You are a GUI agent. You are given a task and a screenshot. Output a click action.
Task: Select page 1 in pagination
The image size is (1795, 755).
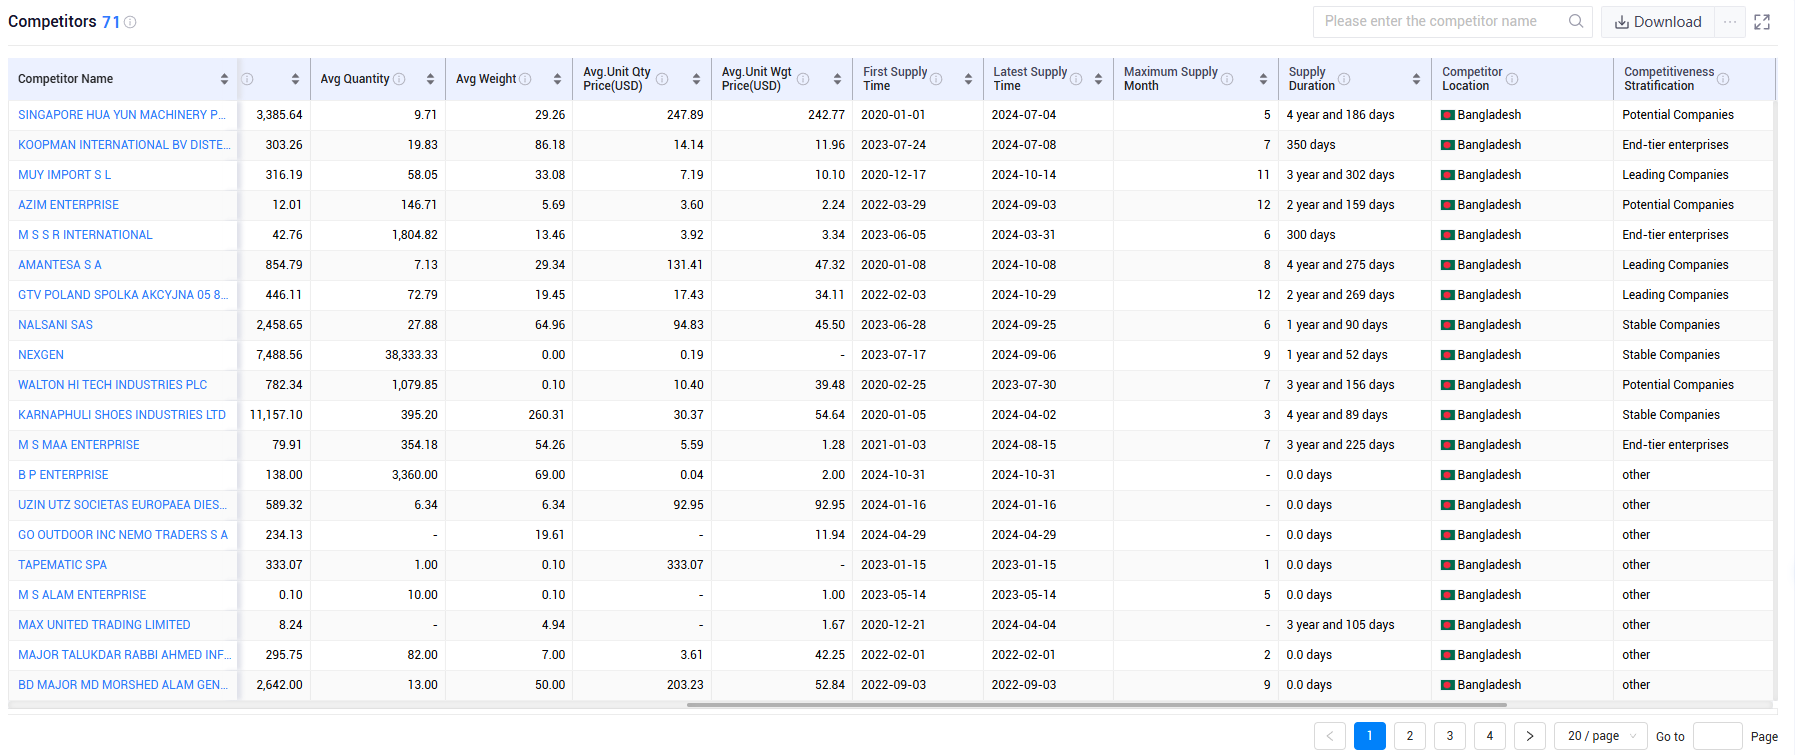1370,736
